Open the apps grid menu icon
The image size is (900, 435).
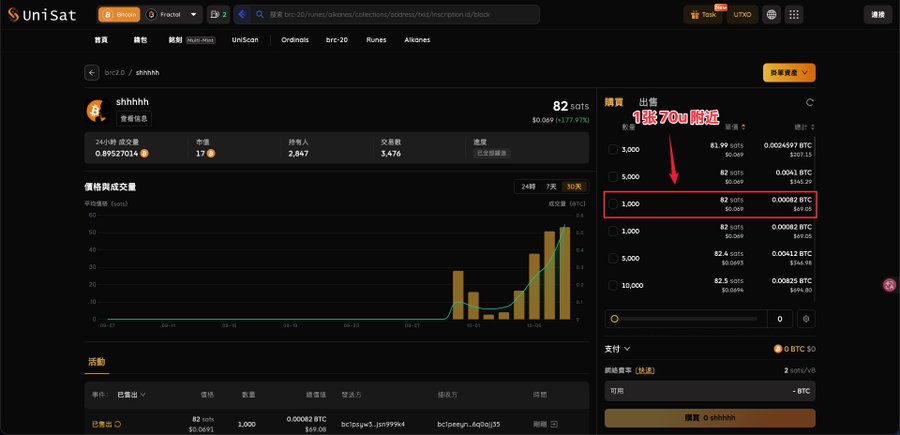pyautogui.click(x=794, y=15)
